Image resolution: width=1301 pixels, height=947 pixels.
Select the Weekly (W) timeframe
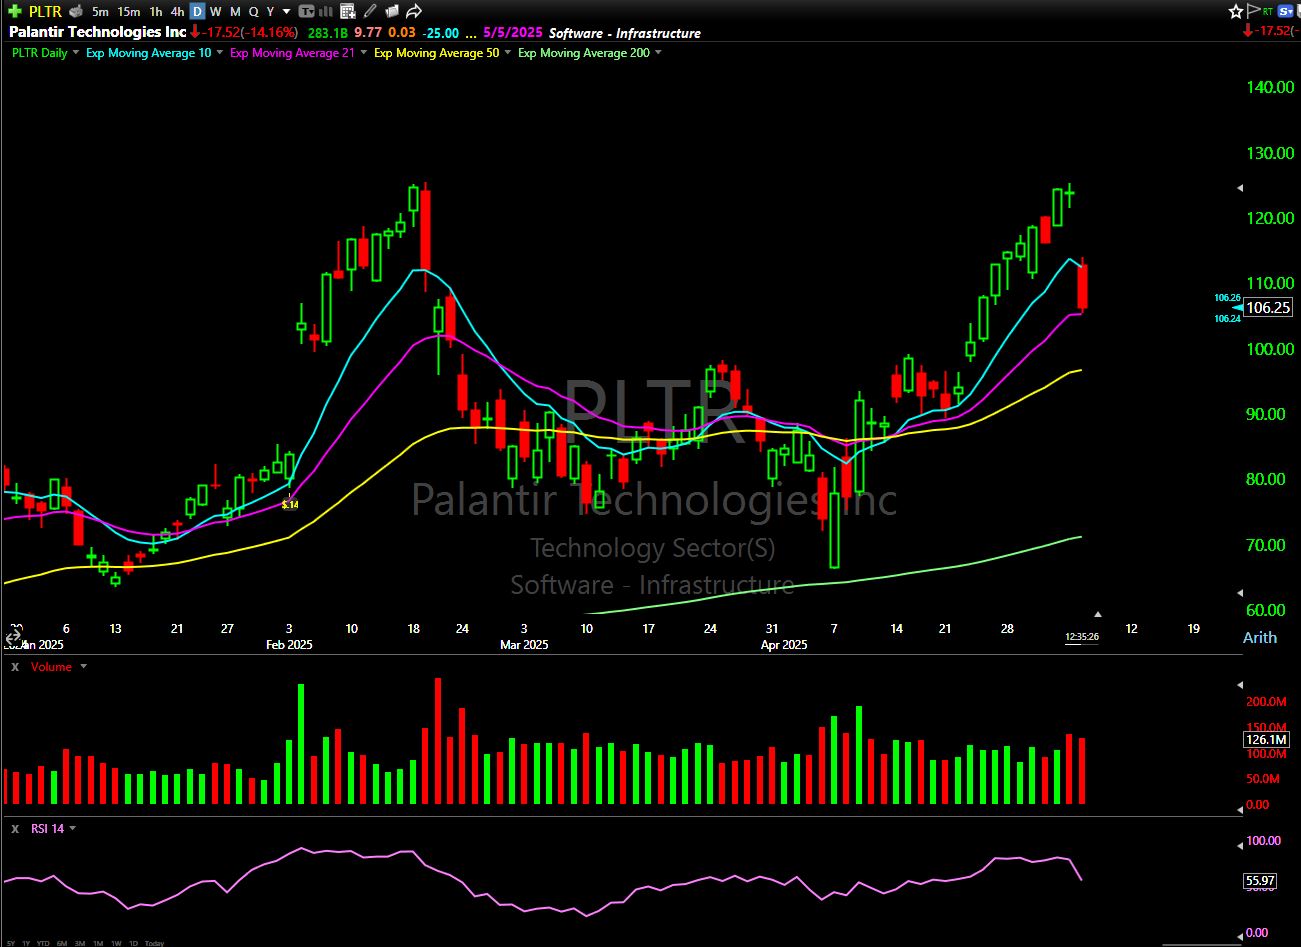pyautogui.click(x=216, y=11)
